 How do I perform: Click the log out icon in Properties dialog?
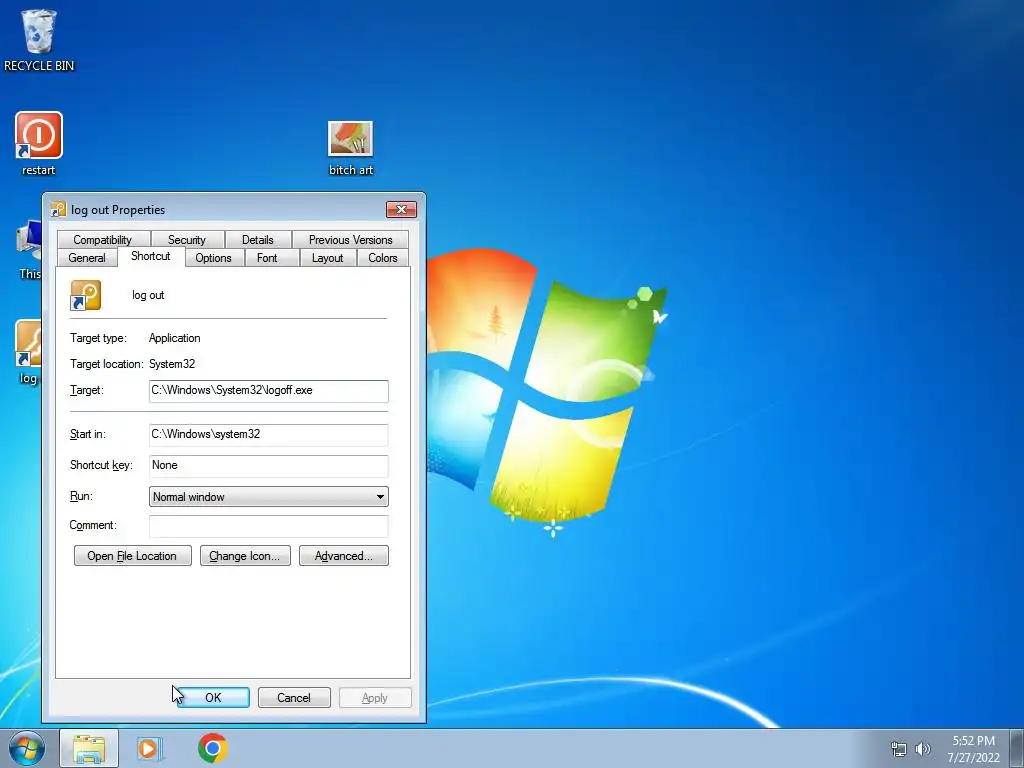pos(86,295)
